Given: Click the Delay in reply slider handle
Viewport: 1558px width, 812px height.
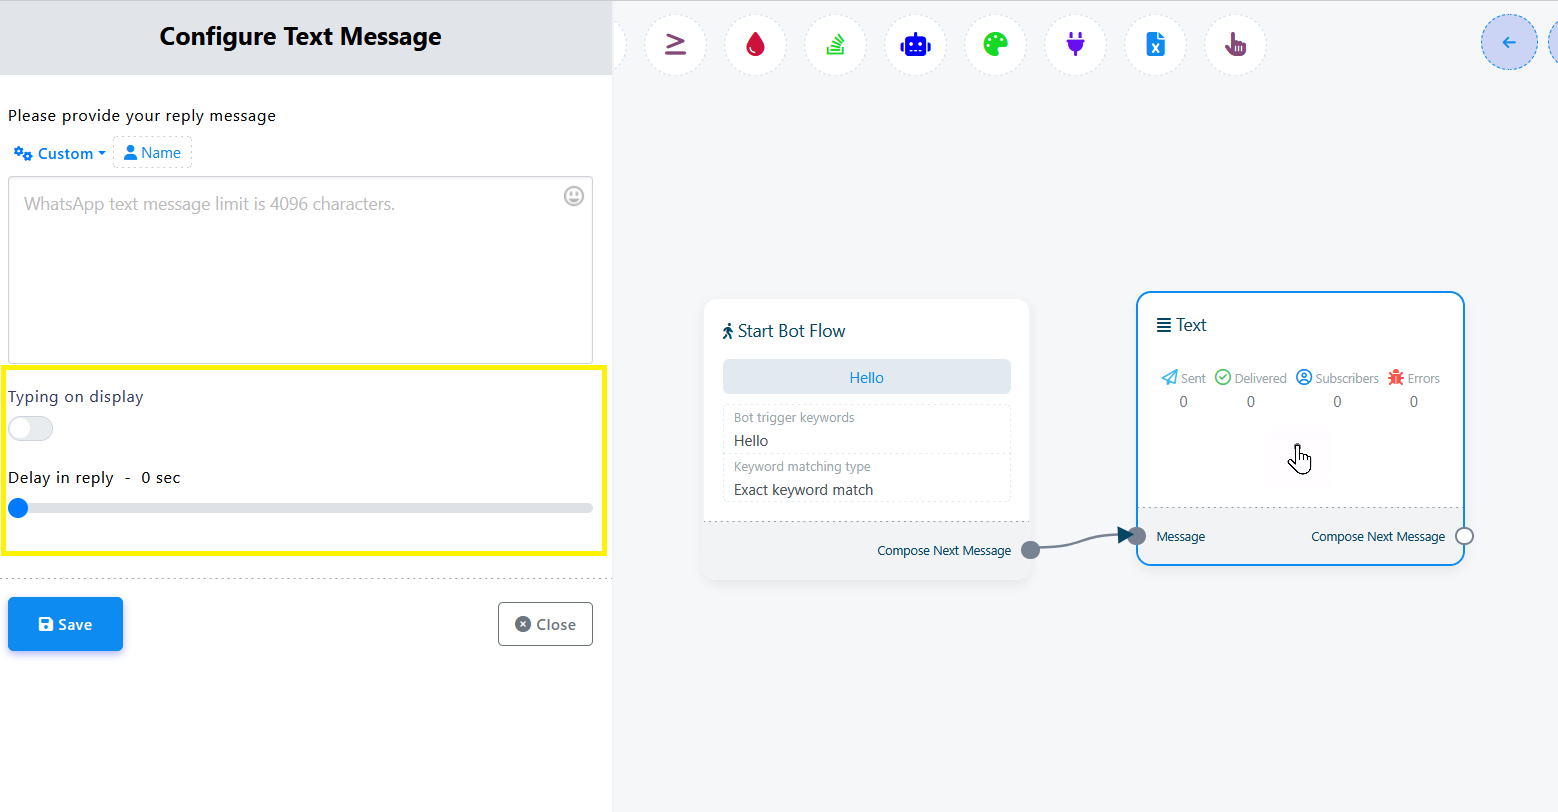Looking at the screenshot, I should pos(18,508).
